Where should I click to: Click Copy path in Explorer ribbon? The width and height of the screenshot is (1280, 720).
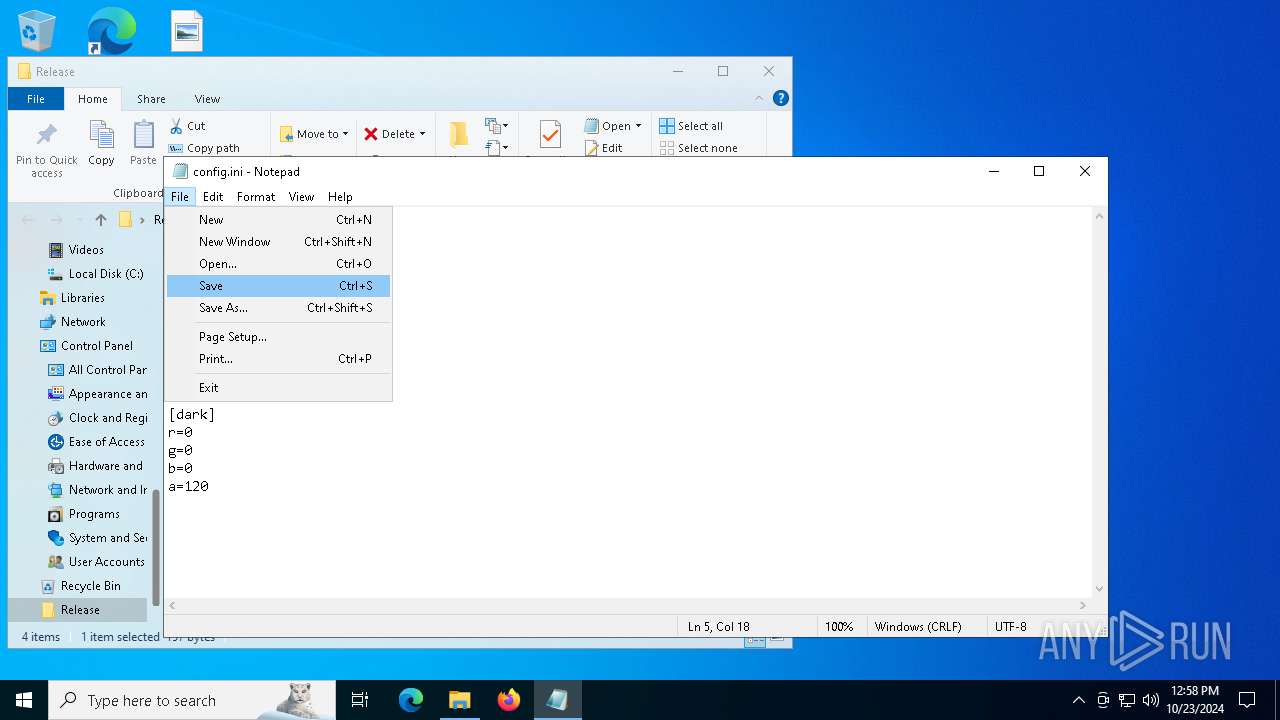(x=204, y=148)
